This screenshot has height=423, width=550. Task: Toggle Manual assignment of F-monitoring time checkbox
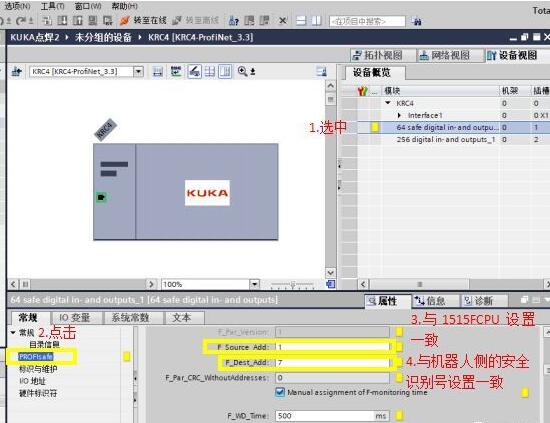(x=280, y=392)
